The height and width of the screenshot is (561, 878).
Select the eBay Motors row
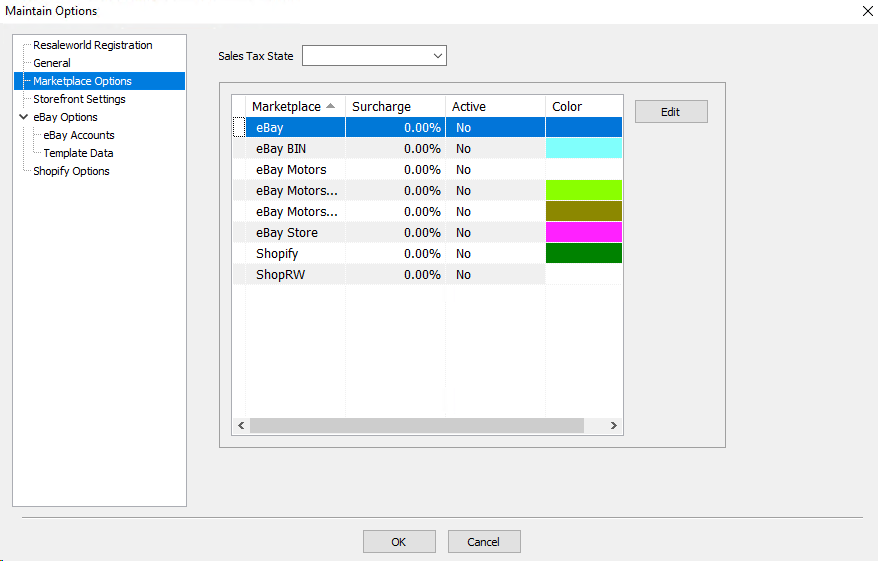(427, 170)
